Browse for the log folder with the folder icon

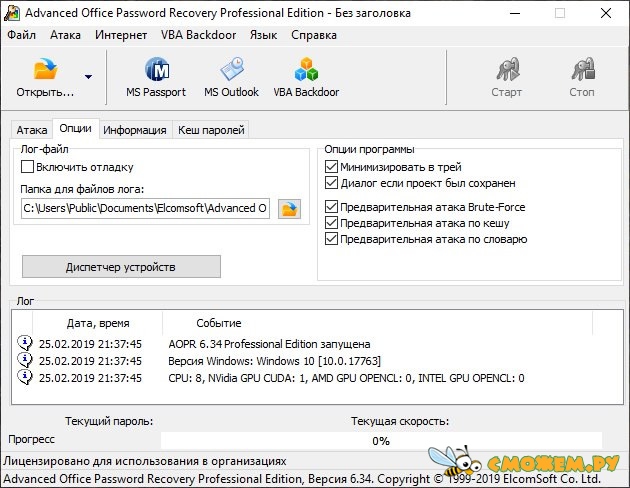coord(289,209)
